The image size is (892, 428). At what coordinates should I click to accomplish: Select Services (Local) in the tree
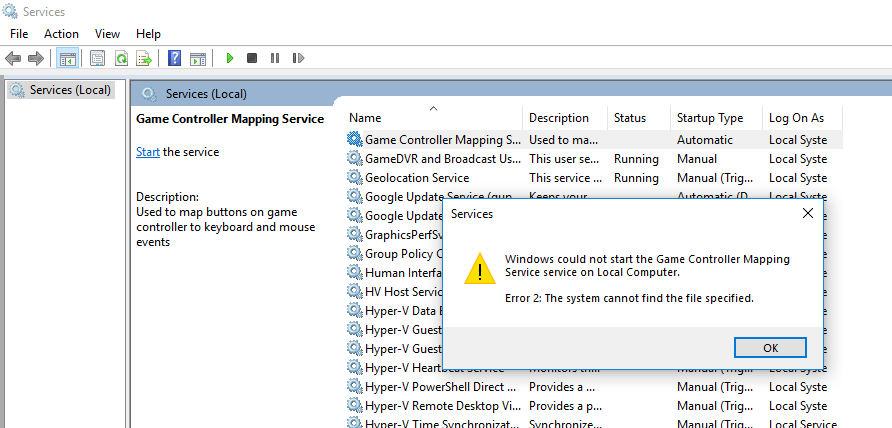coord(70,90)
